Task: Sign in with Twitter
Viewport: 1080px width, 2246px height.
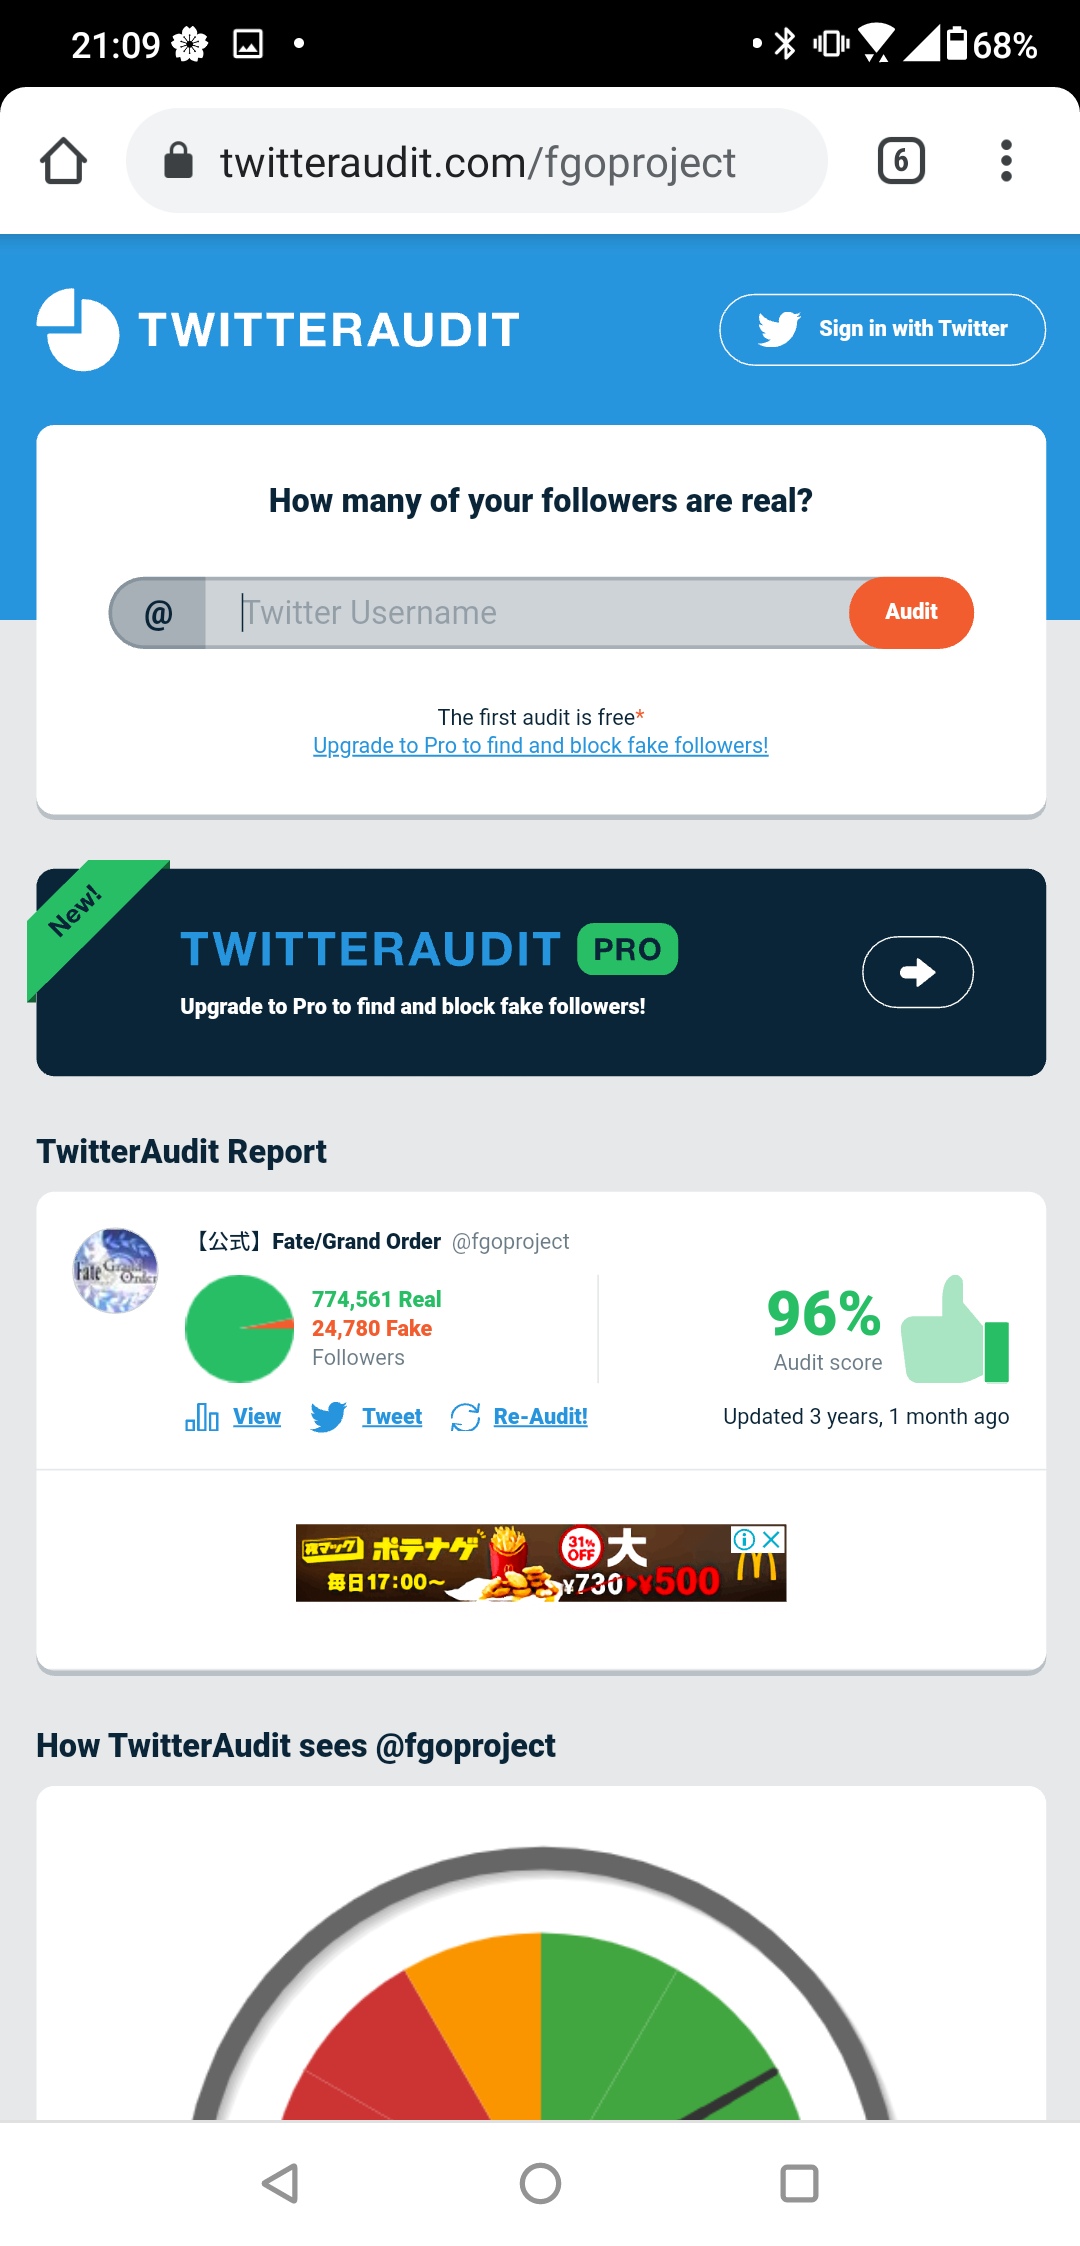Action: [882, 329]
